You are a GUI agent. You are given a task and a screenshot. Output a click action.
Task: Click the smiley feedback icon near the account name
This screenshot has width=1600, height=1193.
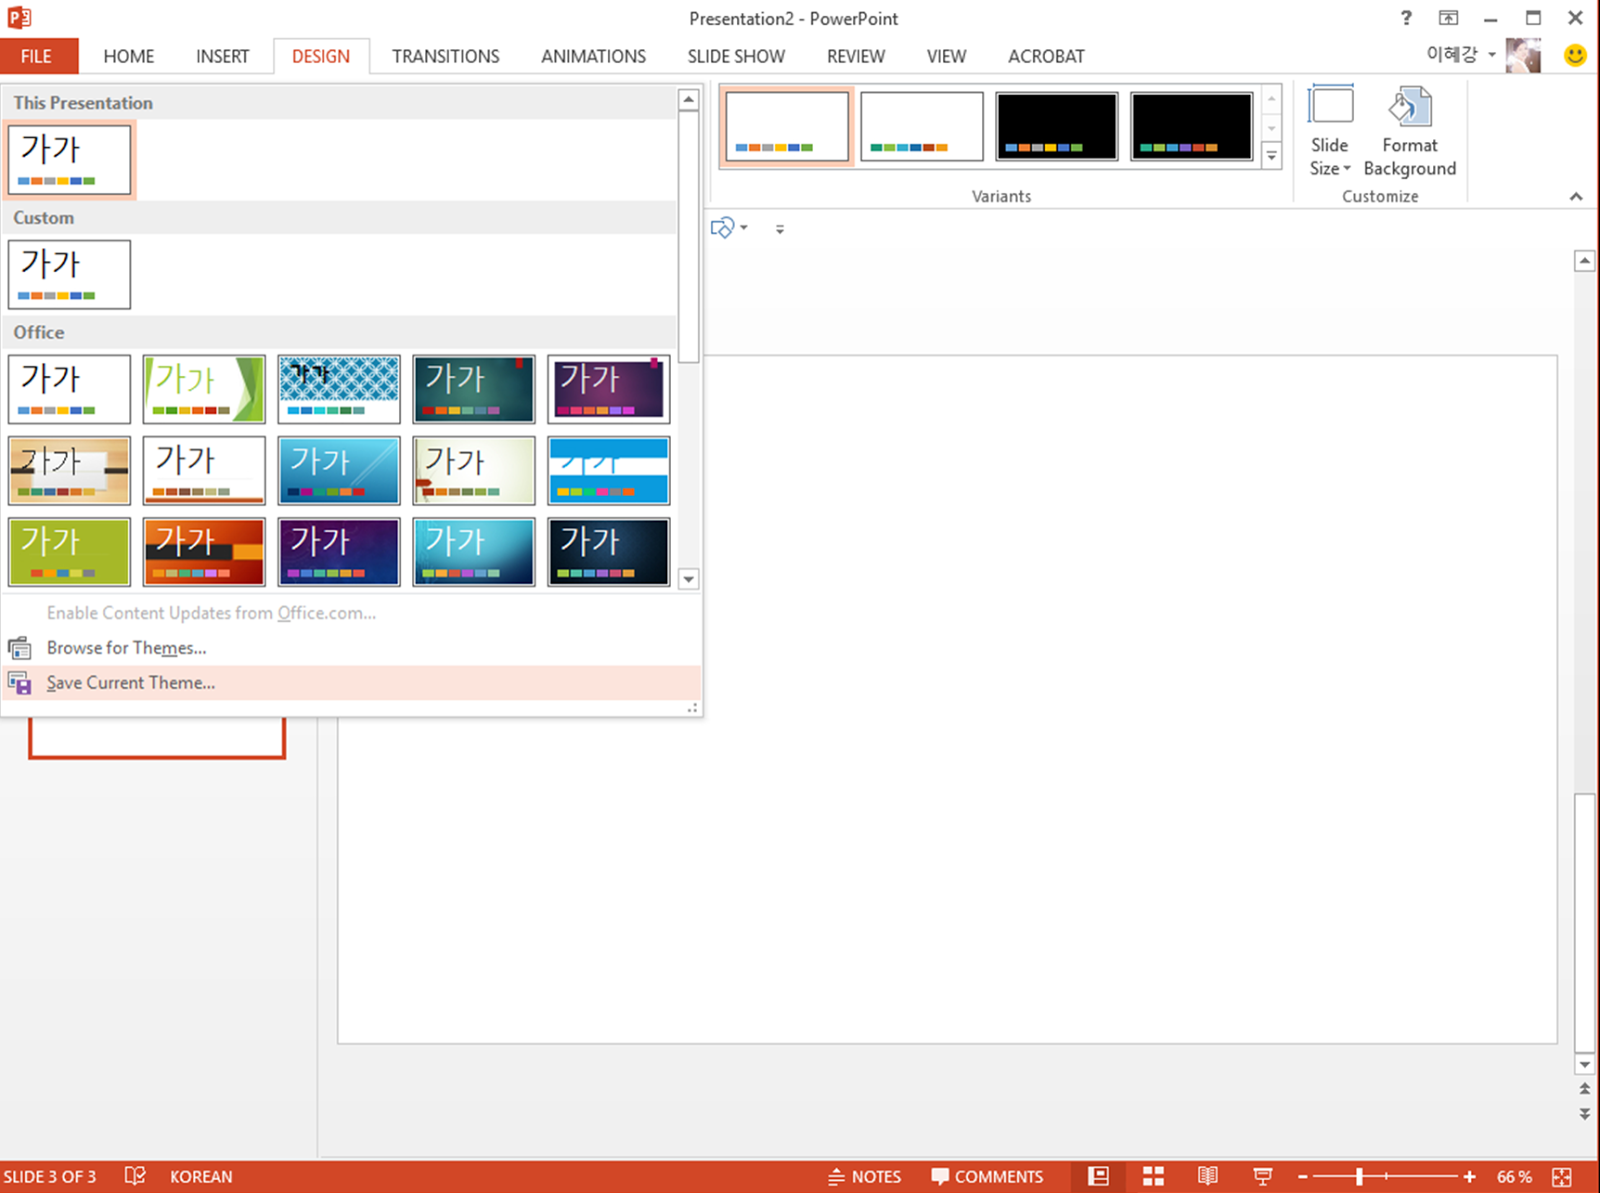coord(1575,56)
